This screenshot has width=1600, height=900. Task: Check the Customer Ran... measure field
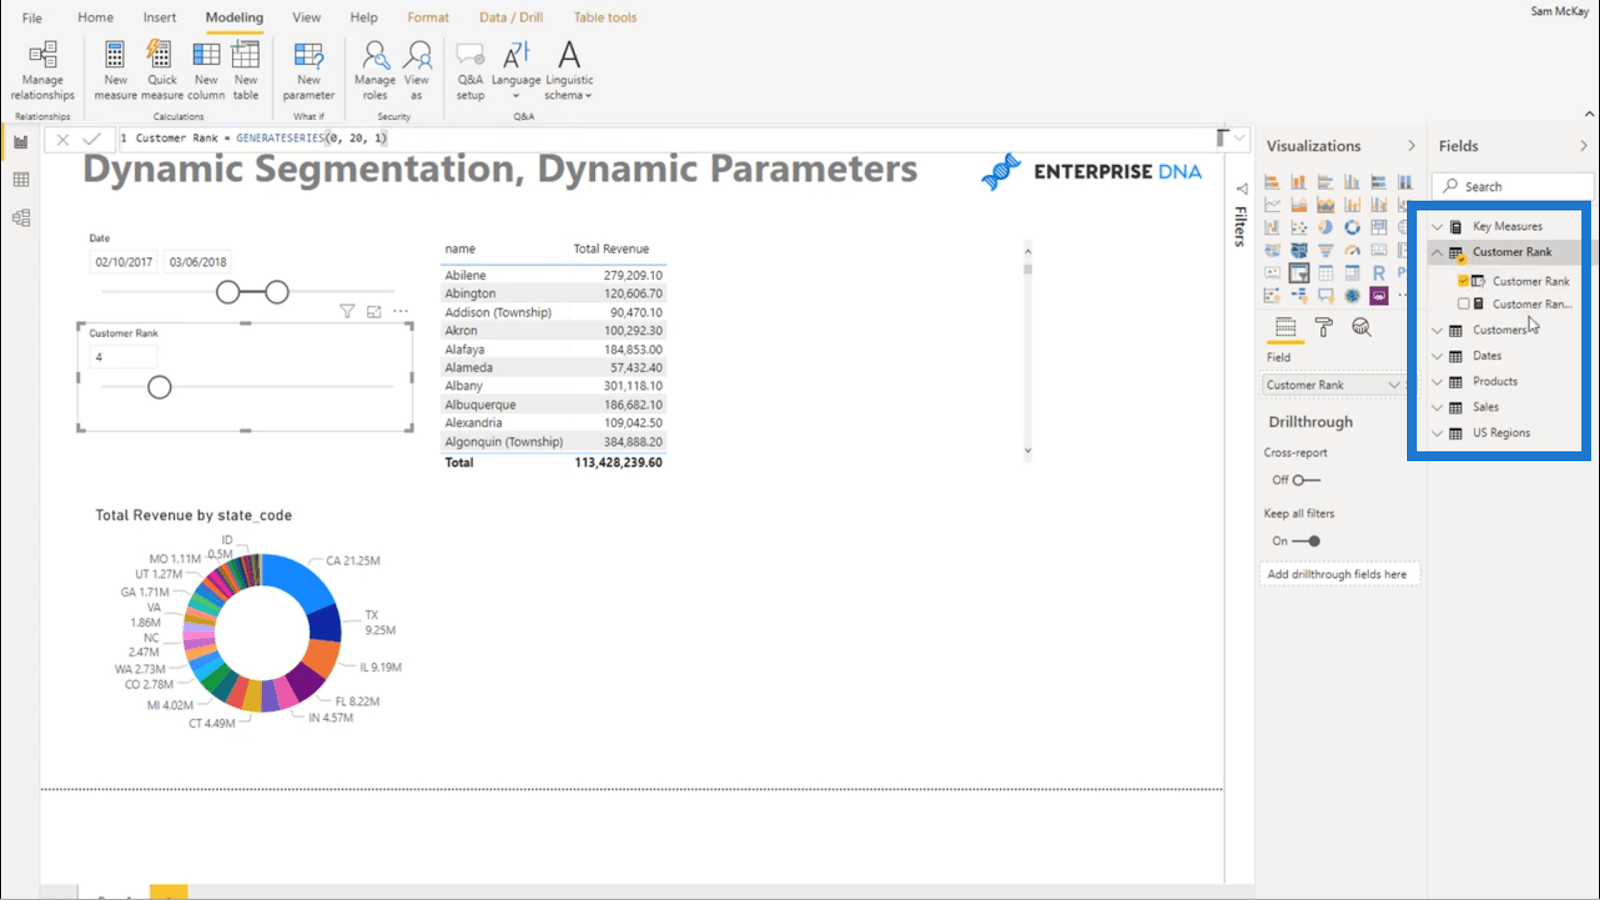pos(1463,304)
